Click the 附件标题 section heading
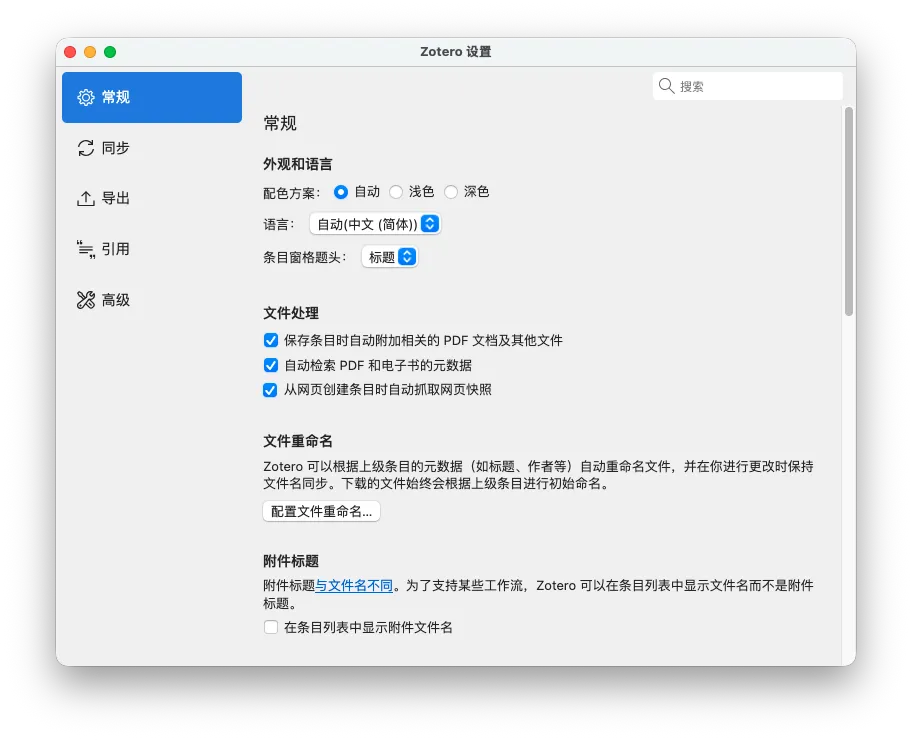Screen dimensions: 912x740 coord(291,561)
